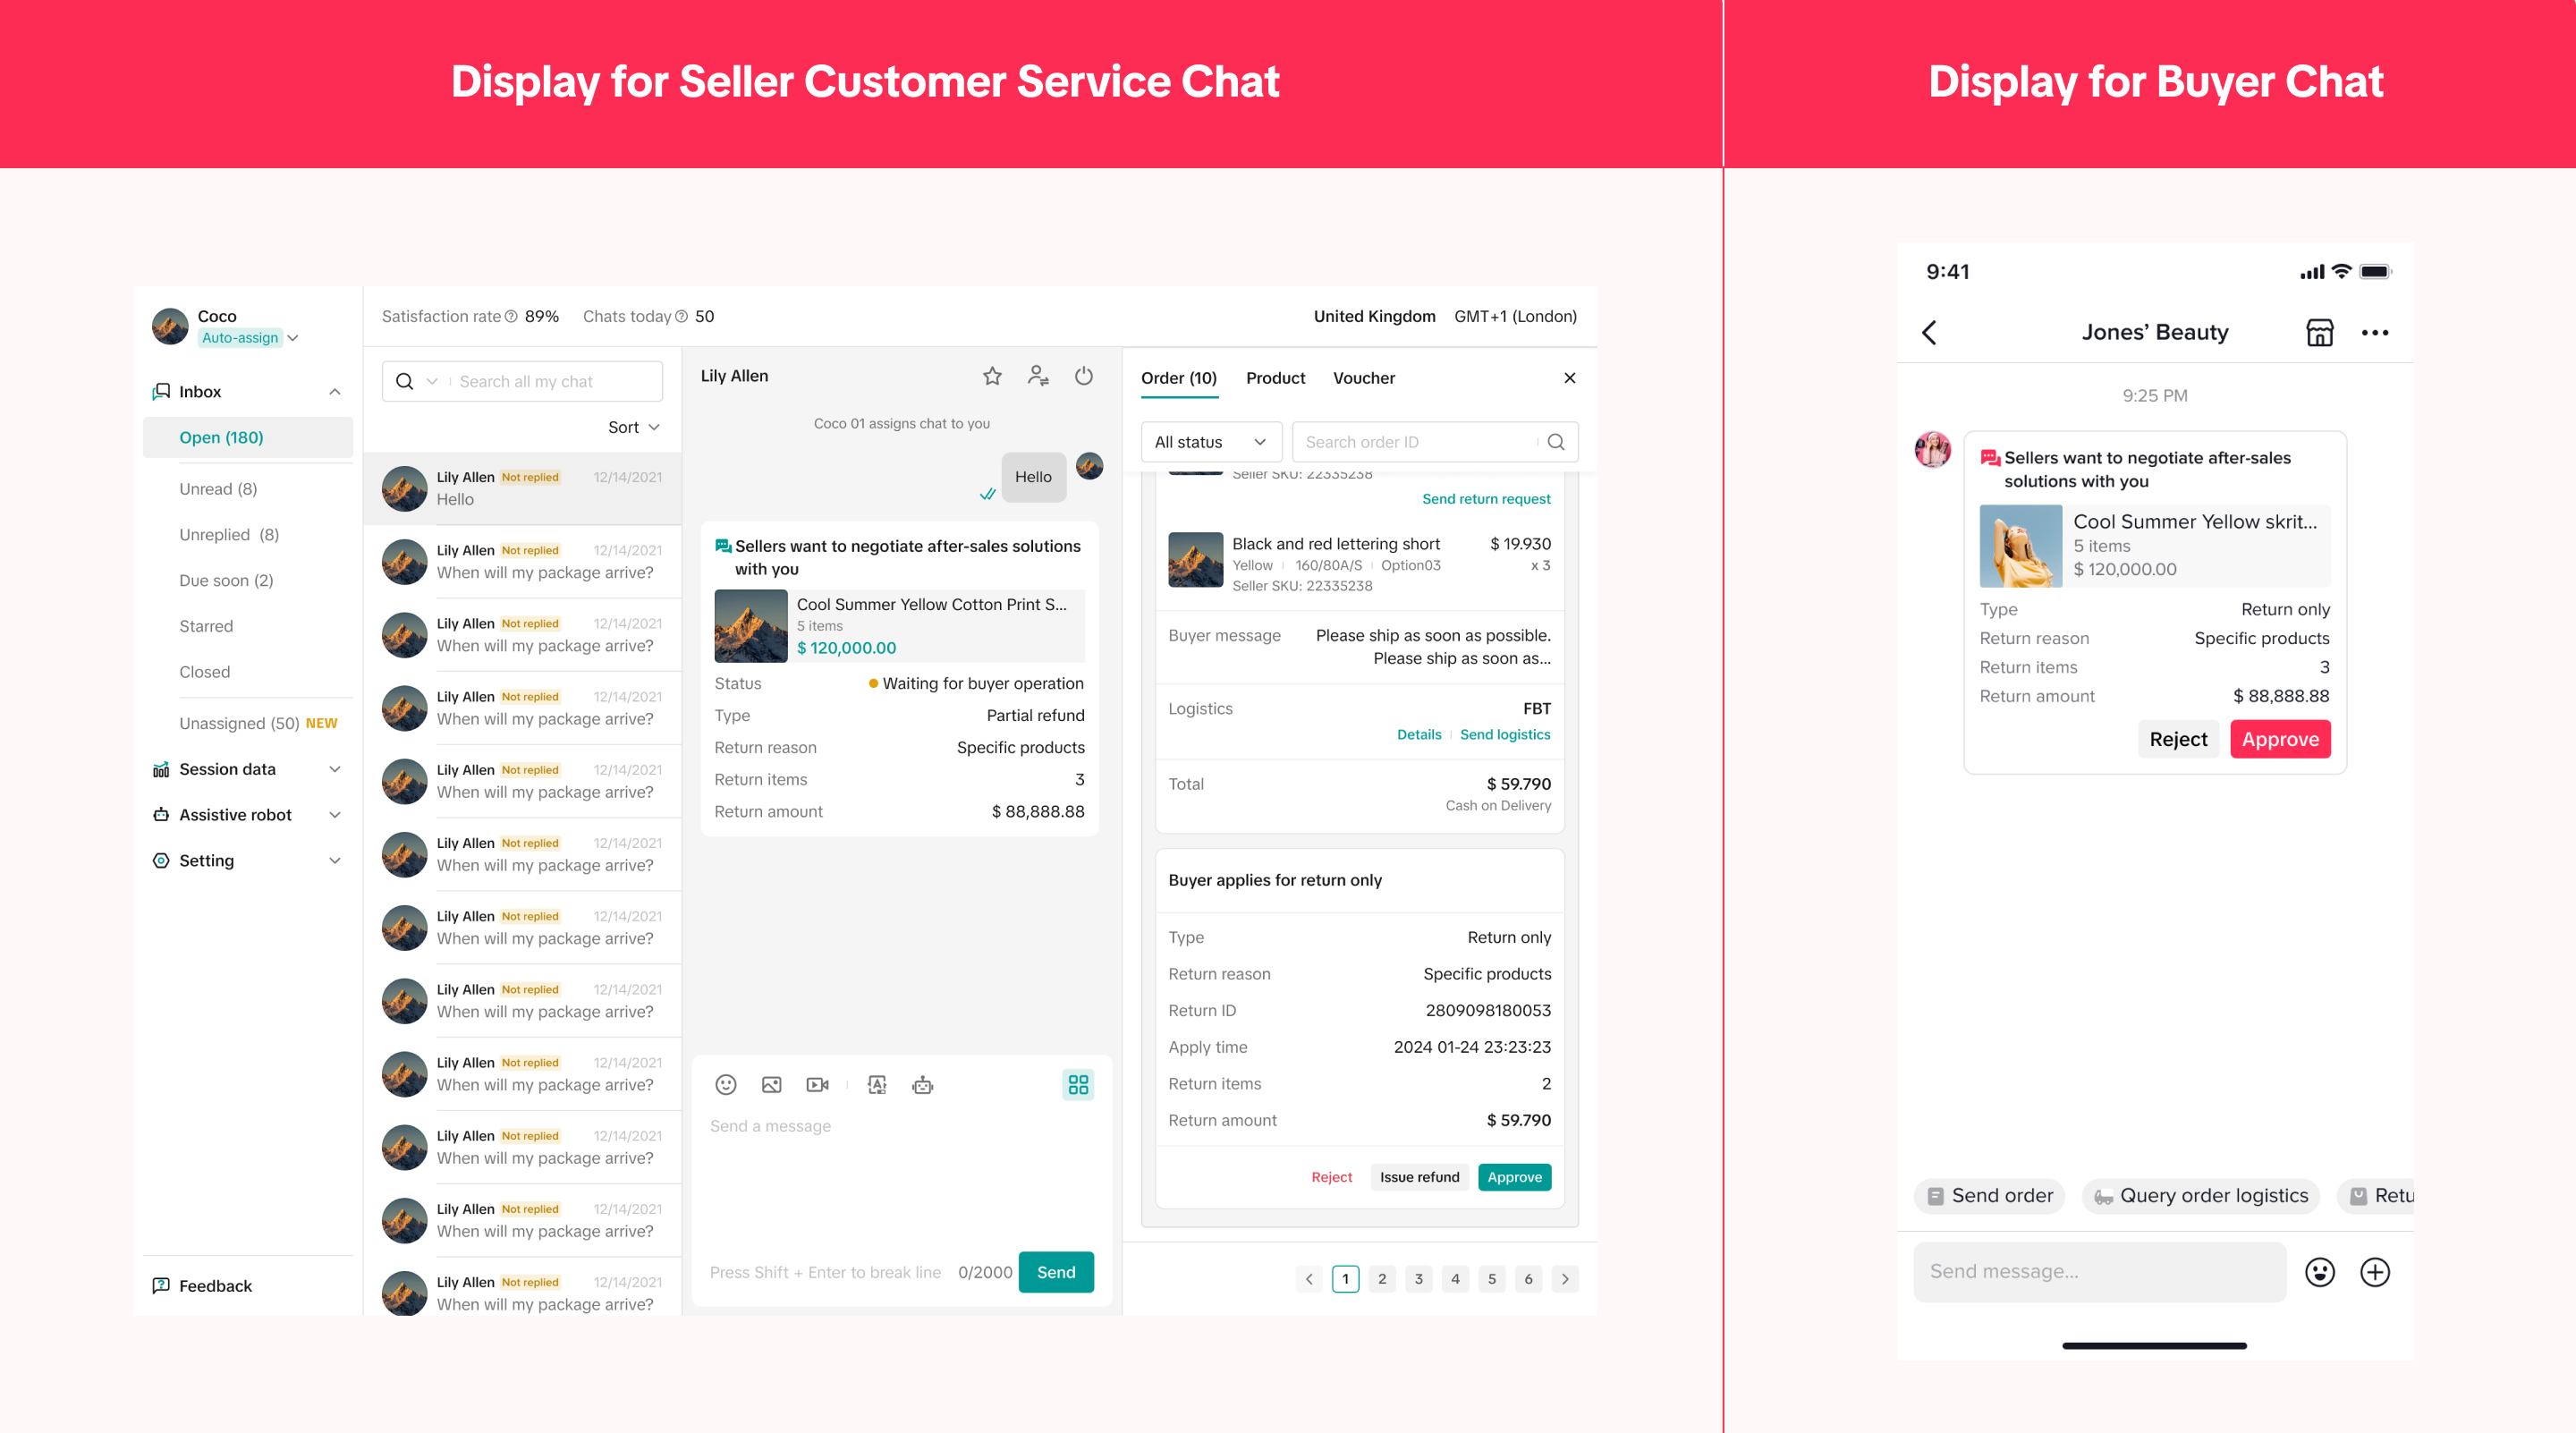The height and width of the screenshot is (1433, 2576).
Task: Star the Lily Allen chat
Action: 991,376
